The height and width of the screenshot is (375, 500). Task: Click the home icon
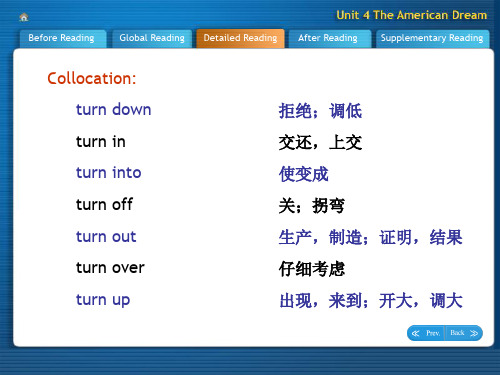click(x=24, y=17)
